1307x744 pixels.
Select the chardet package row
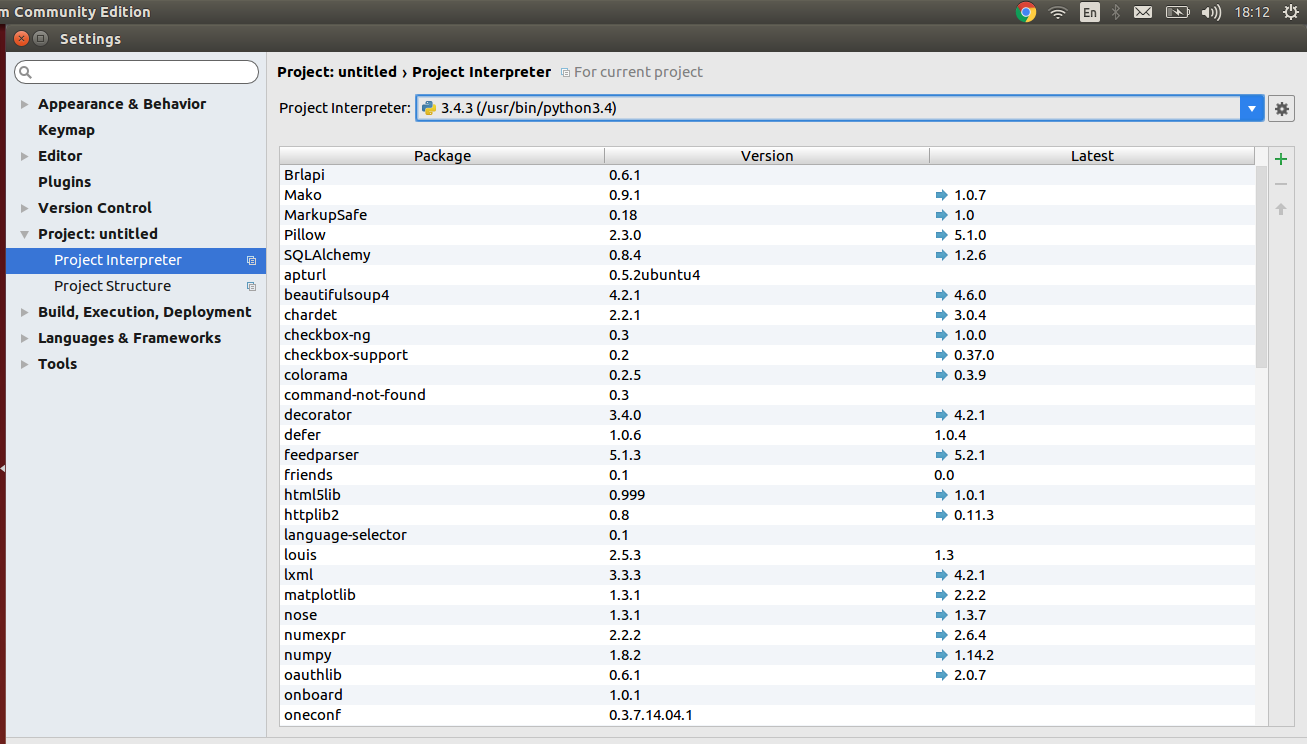coord(767,315)
